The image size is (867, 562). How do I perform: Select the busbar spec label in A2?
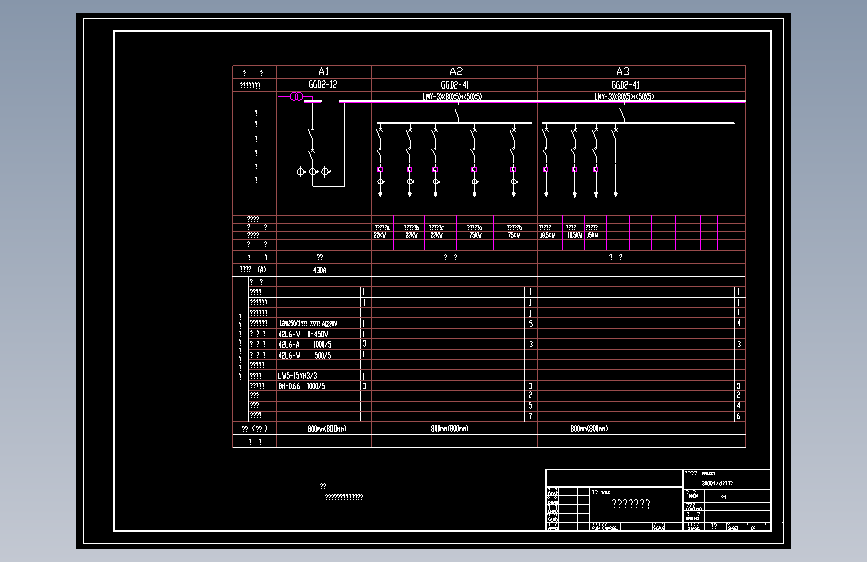452,96
